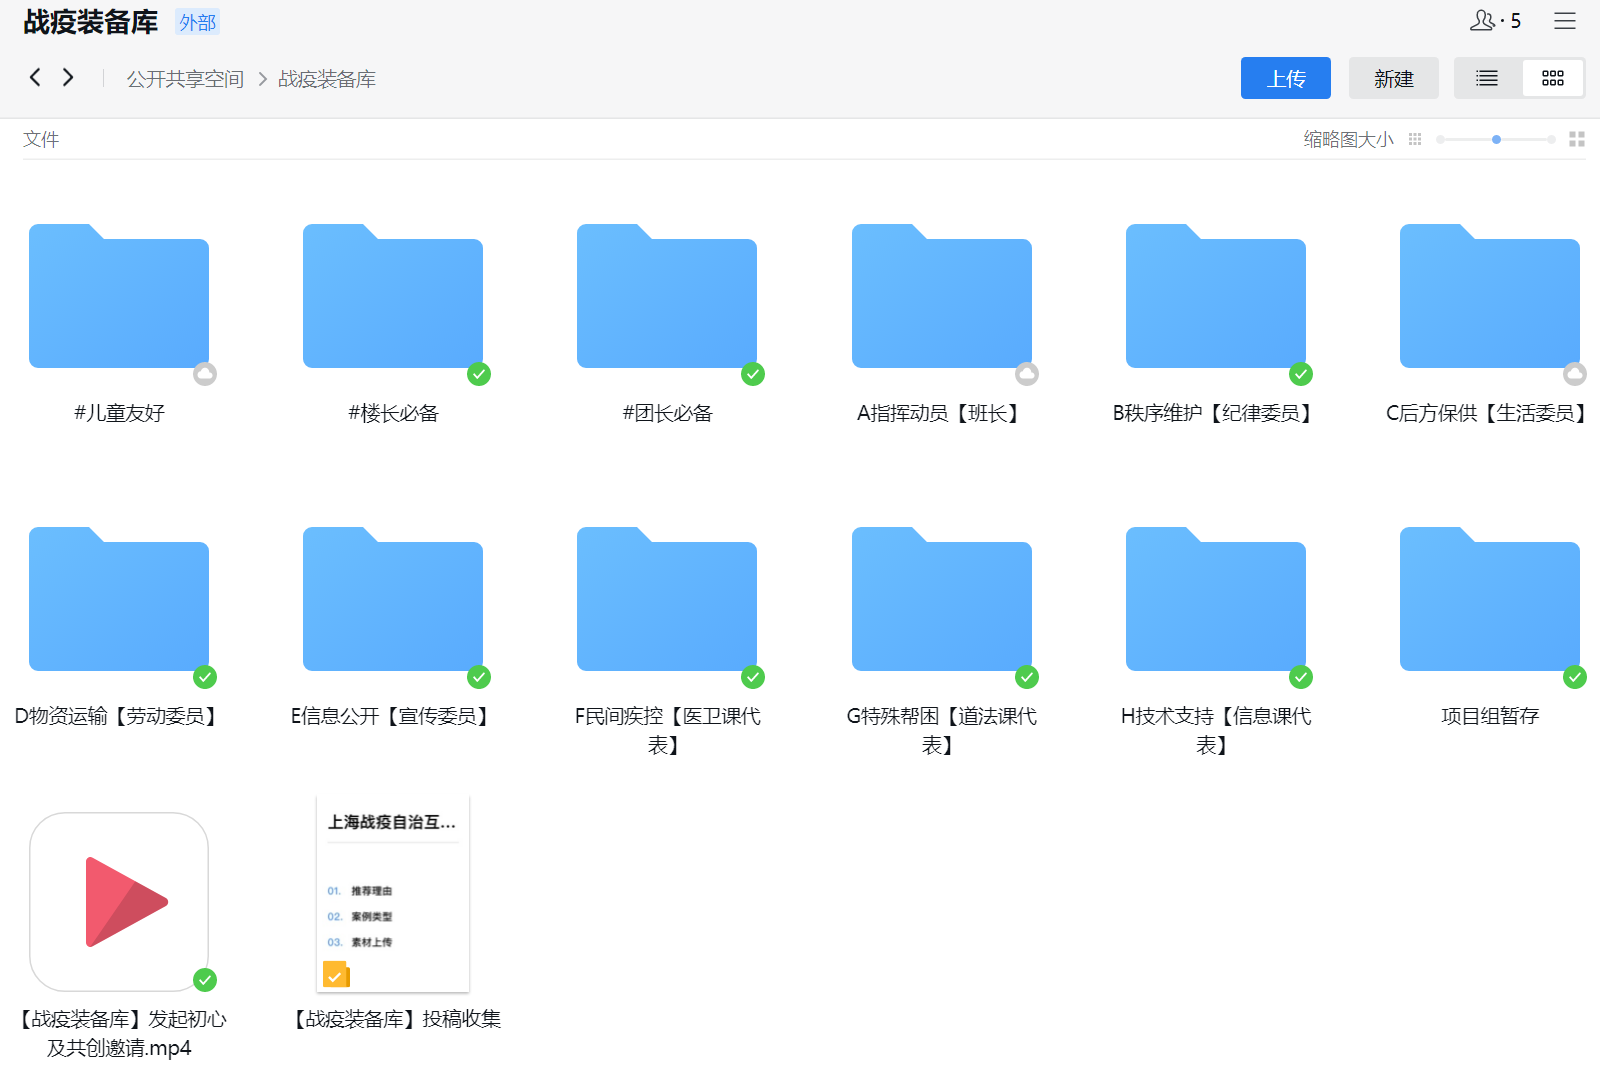Play the 发起初心及共创邀请.mp4 video file
The image size is (1600, 1074).
click(119, 902)
